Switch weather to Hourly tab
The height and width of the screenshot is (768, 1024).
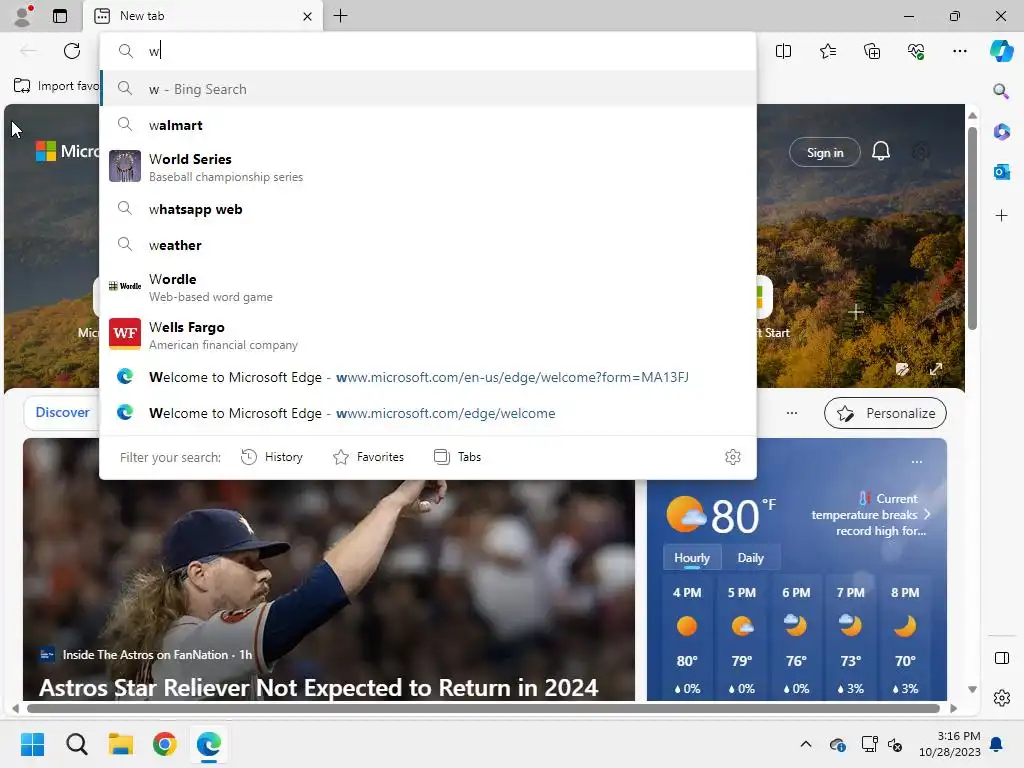(692, 557)
